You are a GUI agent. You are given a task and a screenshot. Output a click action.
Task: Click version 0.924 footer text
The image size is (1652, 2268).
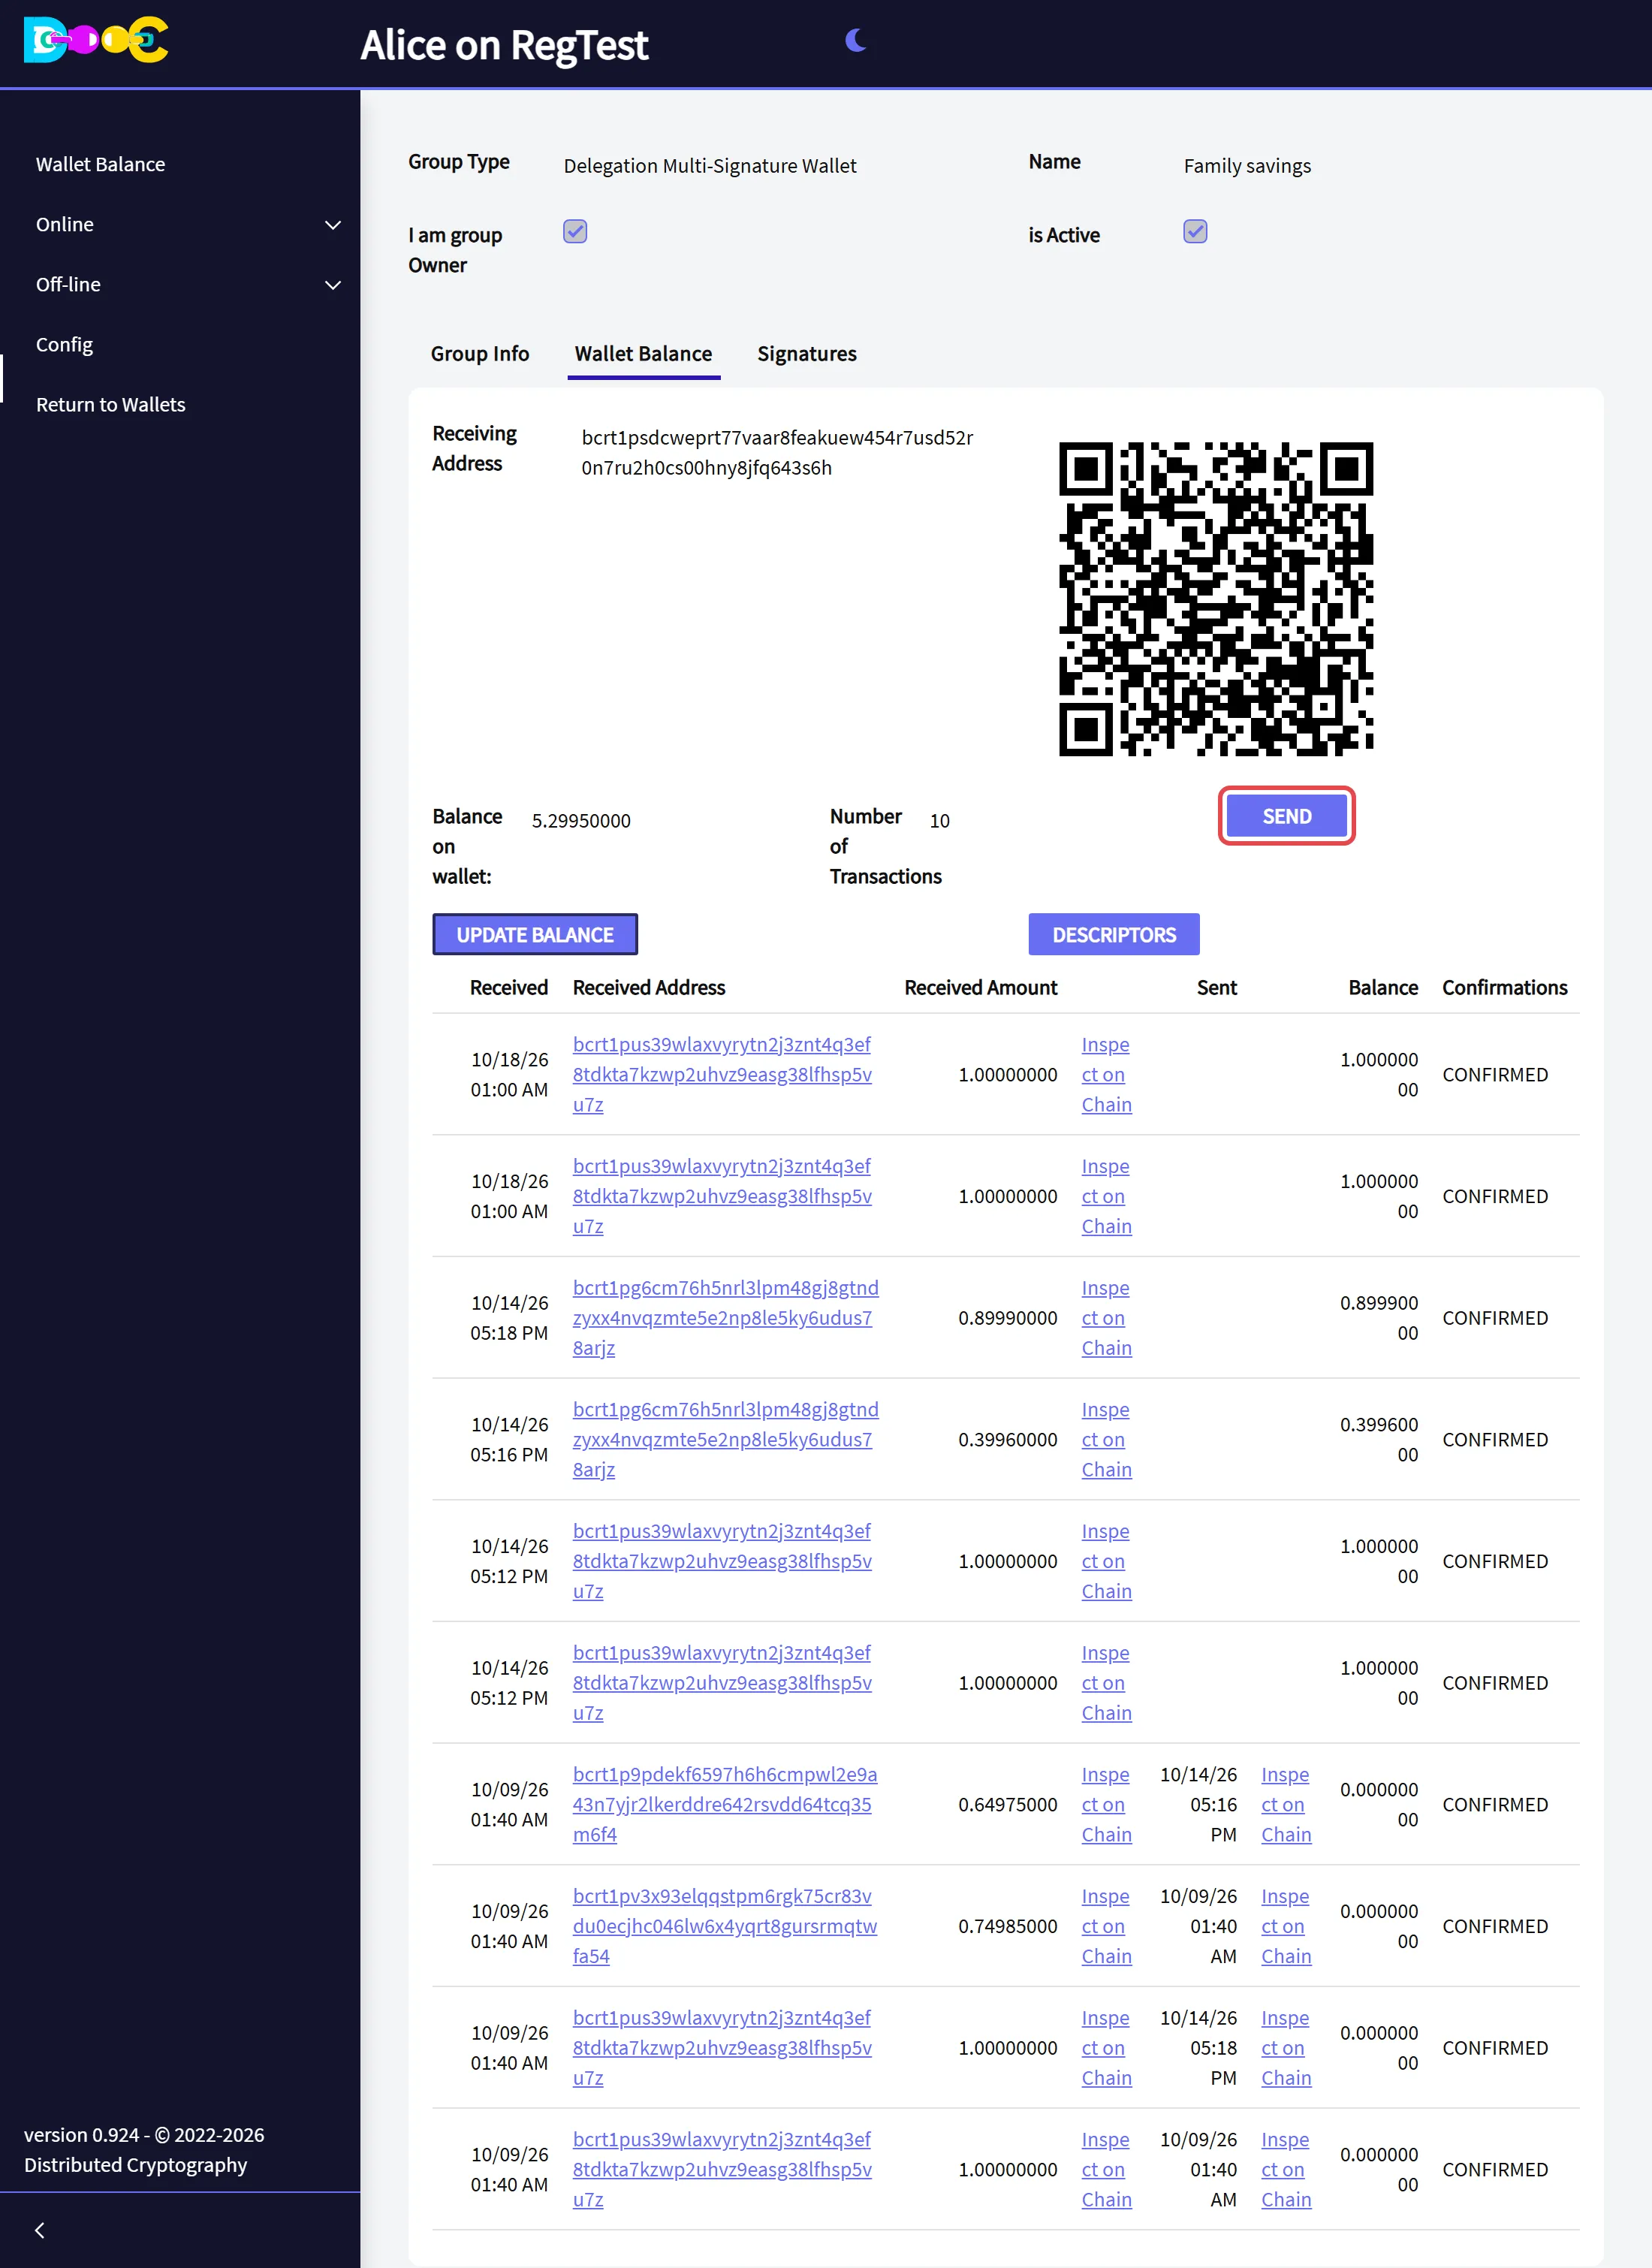pyautogui.click(x=144, y=2149)
